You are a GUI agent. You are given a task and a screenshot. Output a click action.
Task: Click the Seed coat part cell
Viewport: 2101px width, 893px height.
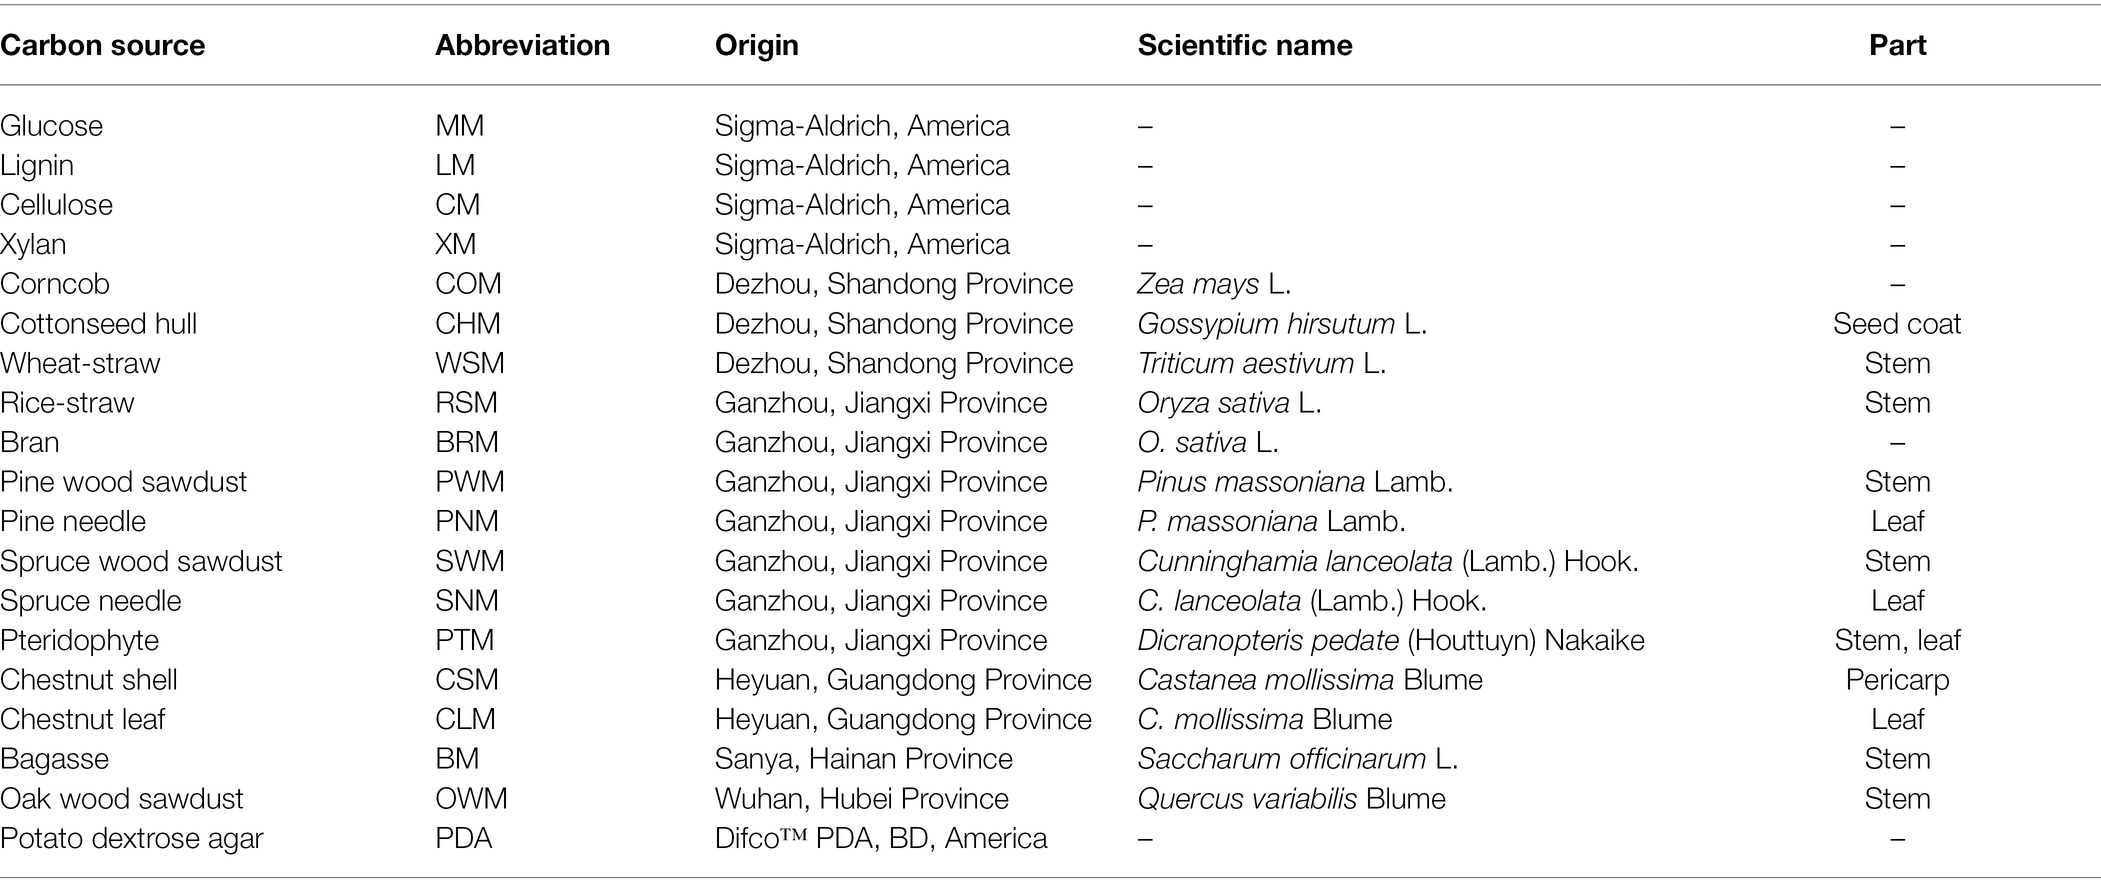click(1897, 324)
